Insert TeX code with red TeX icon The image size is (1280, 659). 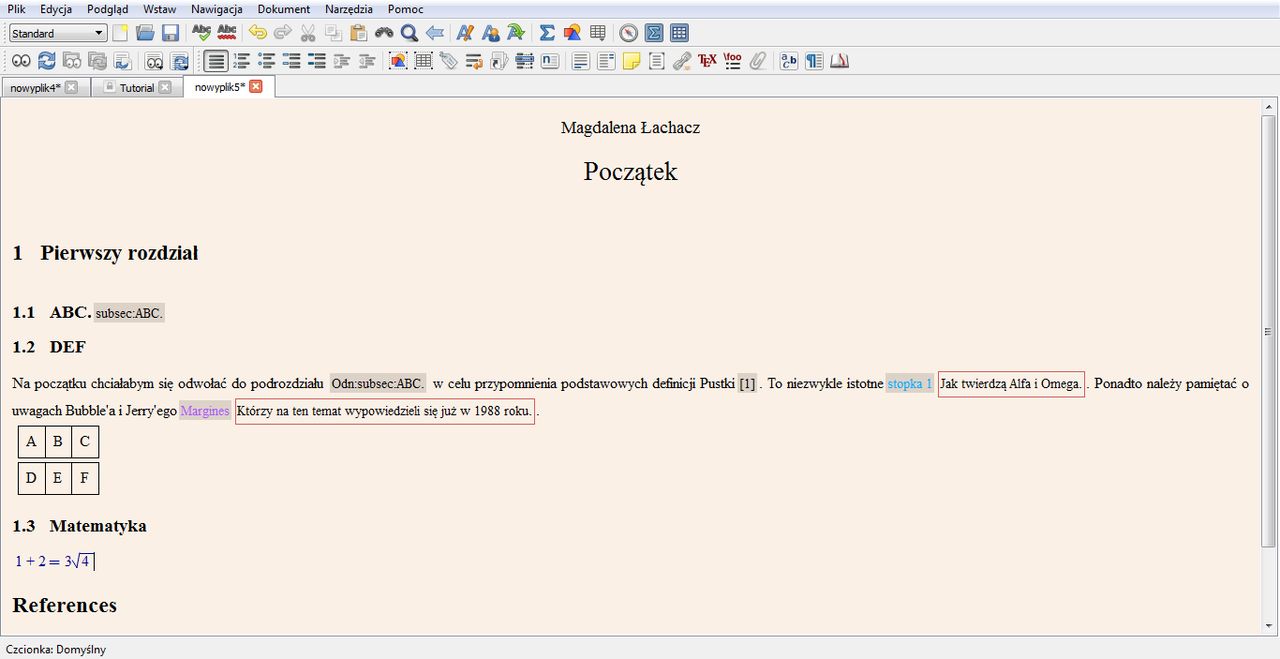click(x=708, y=61)
